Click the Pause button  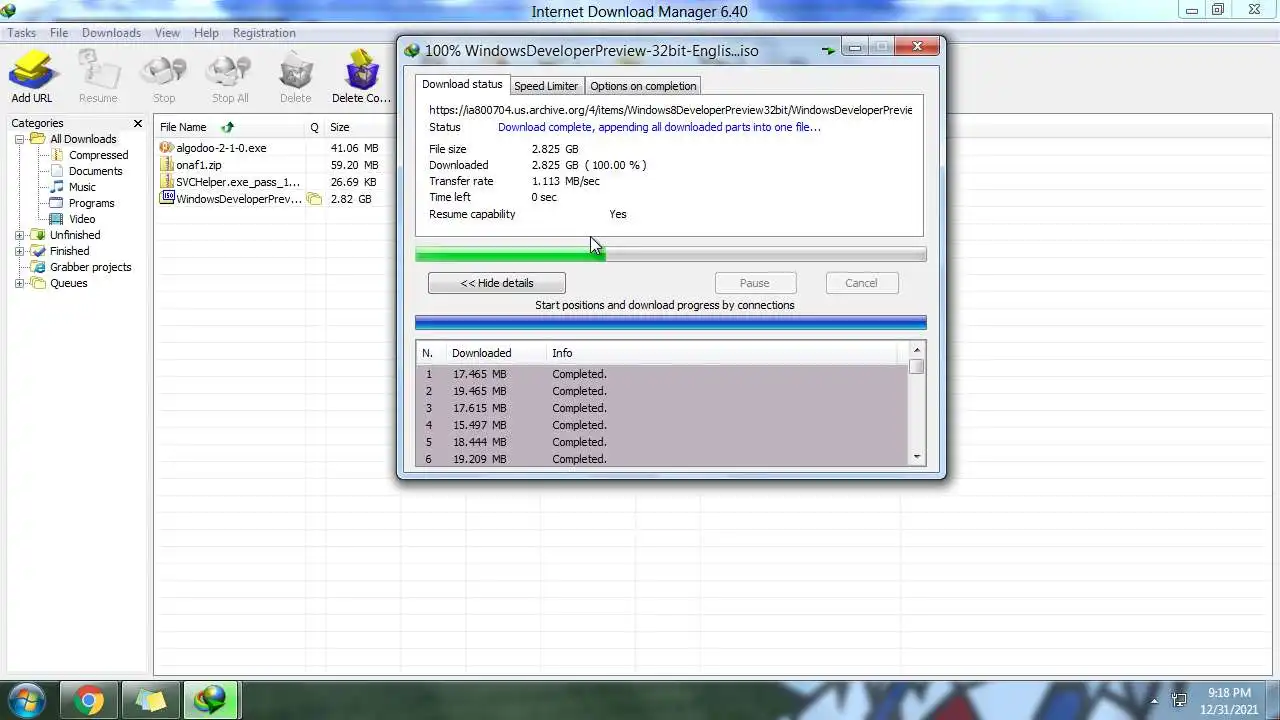[754, 283]
